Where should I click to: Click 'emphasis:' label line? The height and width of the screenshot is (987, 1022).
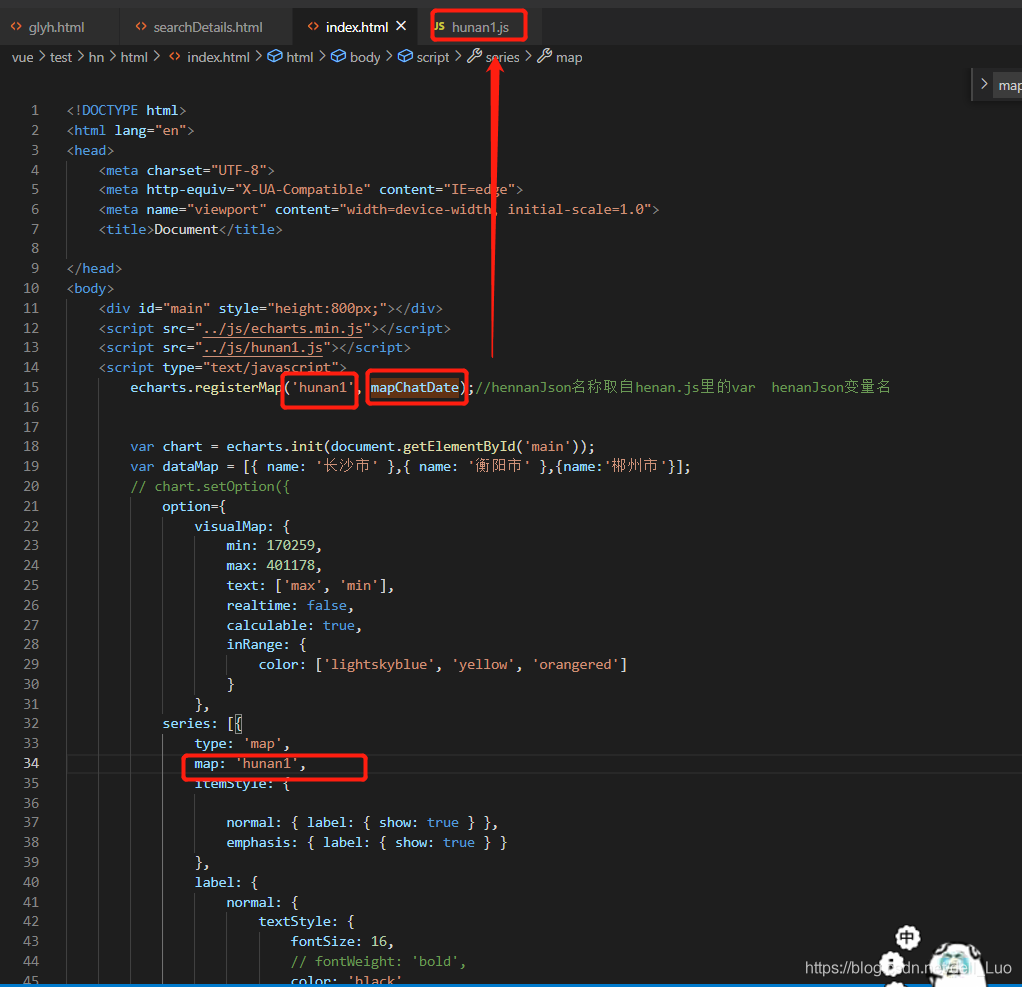366,843
